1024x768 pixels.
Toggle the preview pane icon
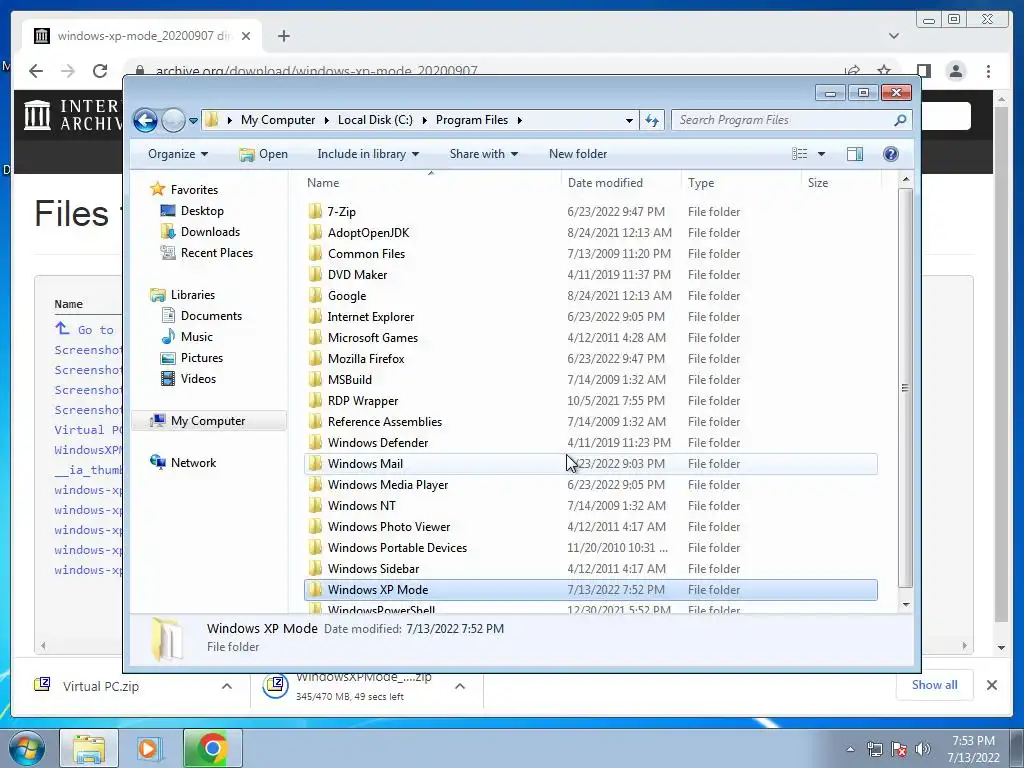coord(855,154)
